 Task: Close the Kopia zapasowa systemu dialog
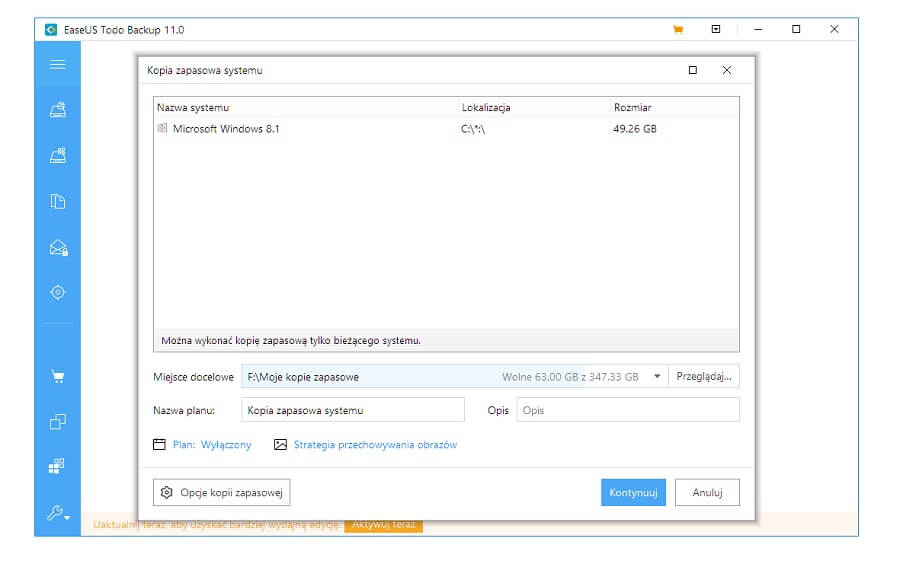coord(727,70)
